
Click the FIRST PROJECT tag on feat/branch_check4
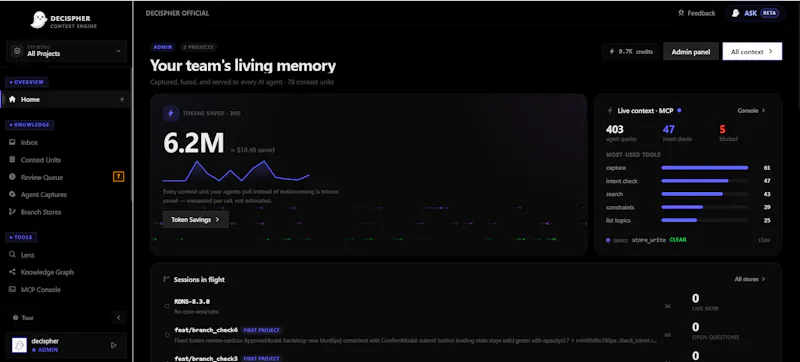262,330
